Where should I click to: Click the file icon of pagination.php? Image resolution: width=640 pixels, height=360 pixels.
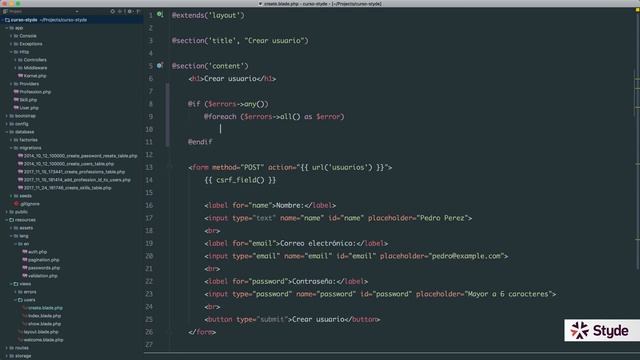click(x=25, y=260)
